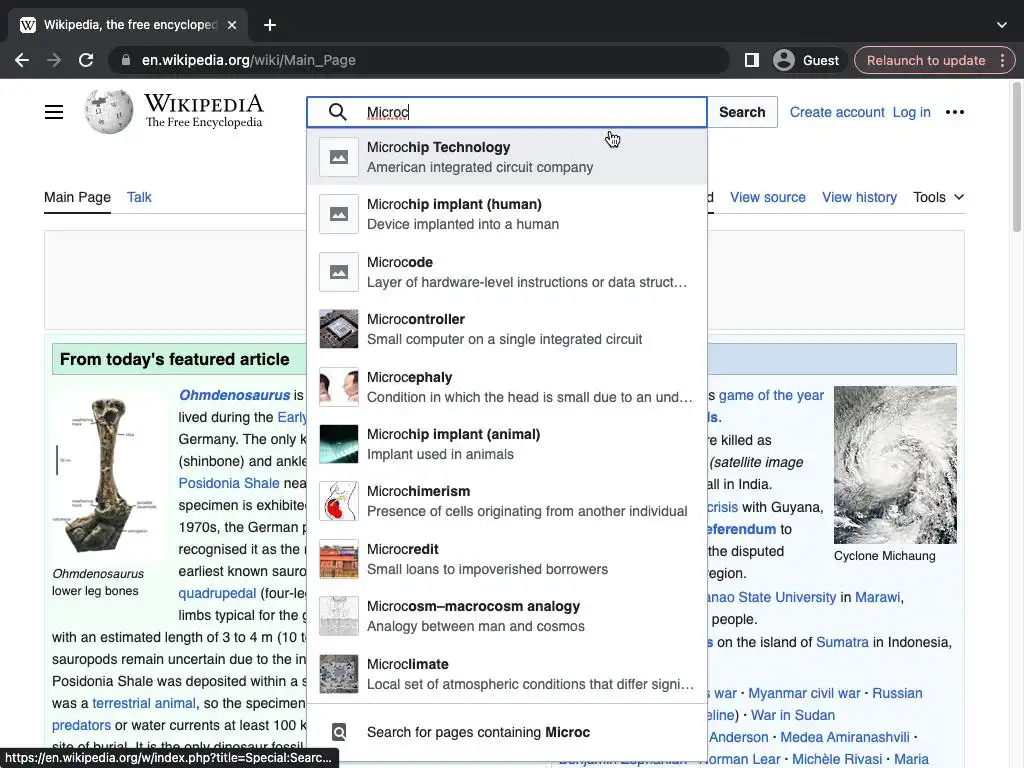Image resolution: width=1024 pixels, height=768 pixels.
Task: Choose Microchimerism suggestion
Action: coord(507,502)
